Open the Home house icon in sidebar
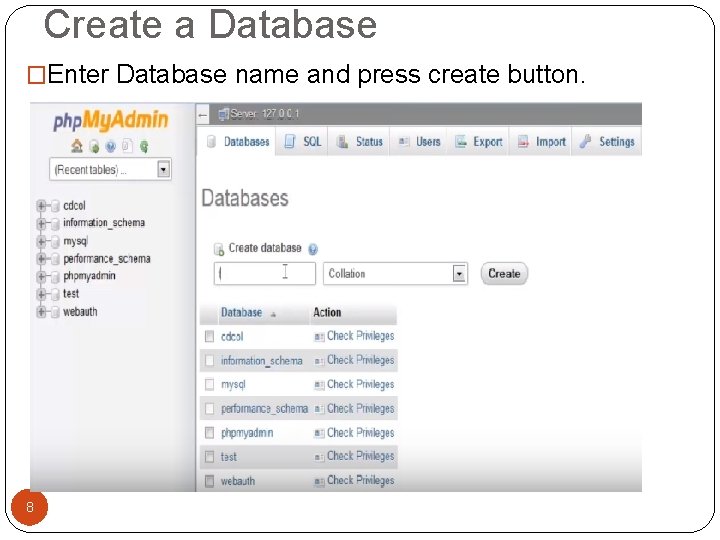 (77, 146)
